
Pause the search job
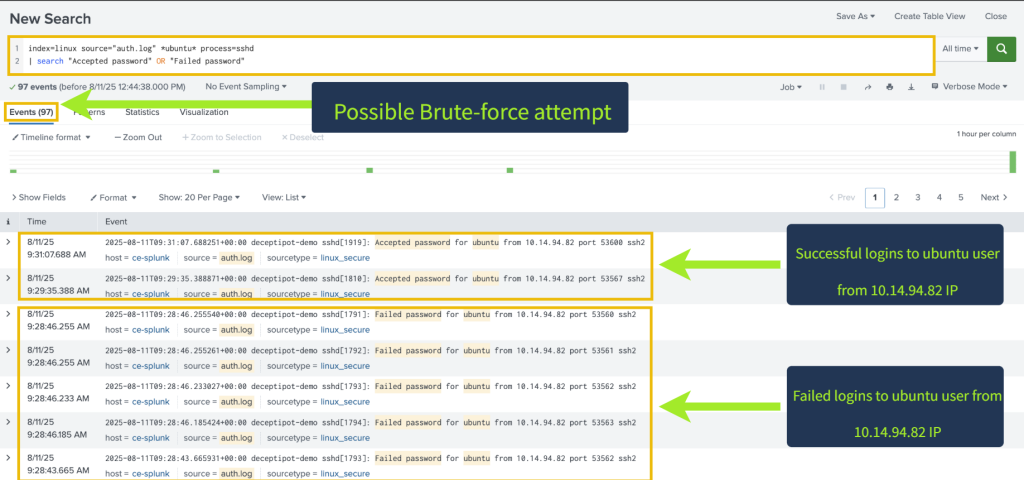click(822, 87)
